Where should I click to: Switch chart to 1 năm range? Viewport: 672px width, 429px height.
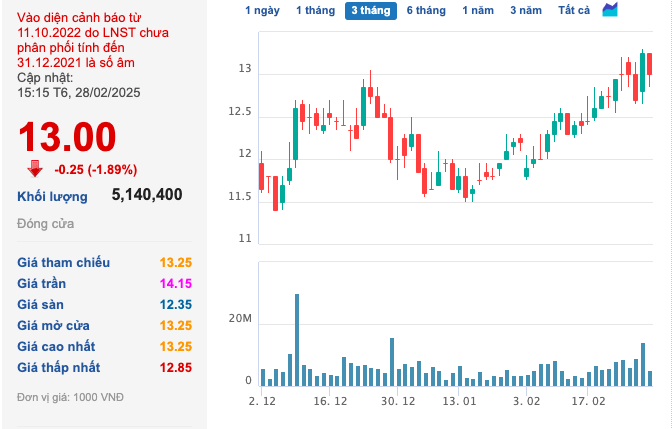(478, 10)
